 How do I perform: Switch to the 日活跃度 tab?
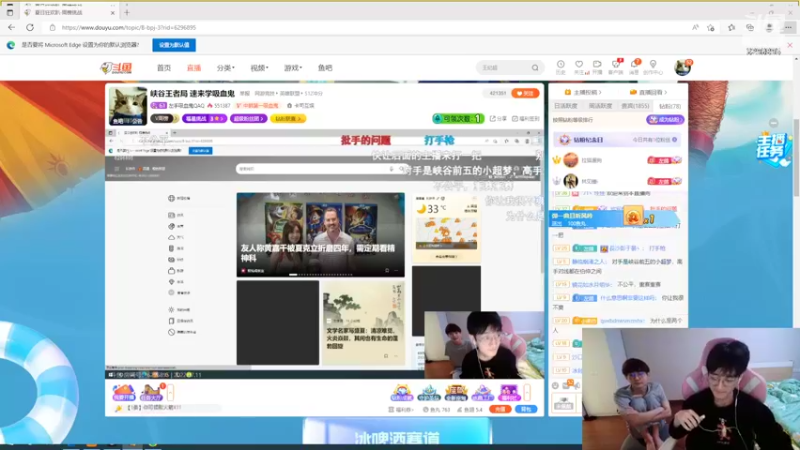566,106
